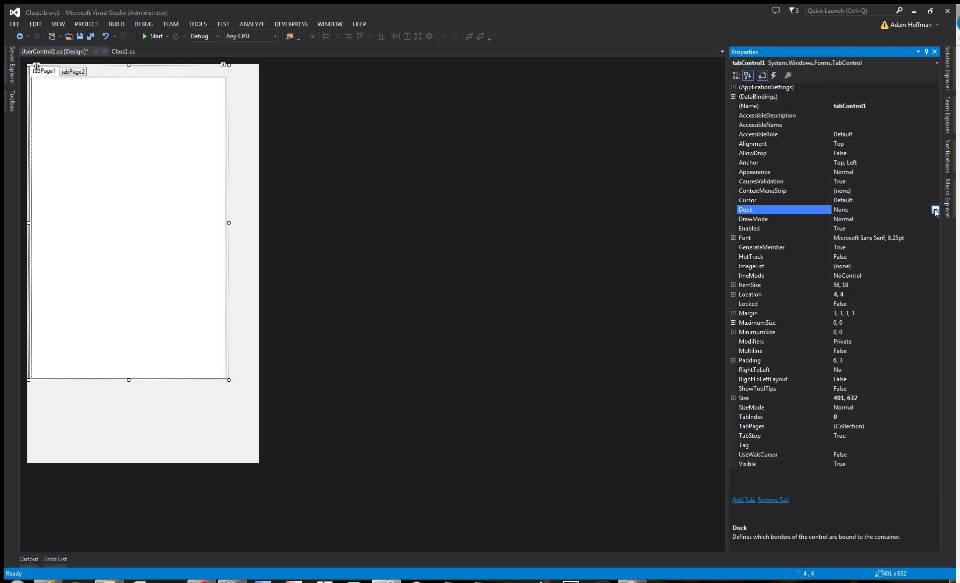This screenshot has width=960, height=583.
Task: Click the Categorized view icon in Properties
Action: 737,75
